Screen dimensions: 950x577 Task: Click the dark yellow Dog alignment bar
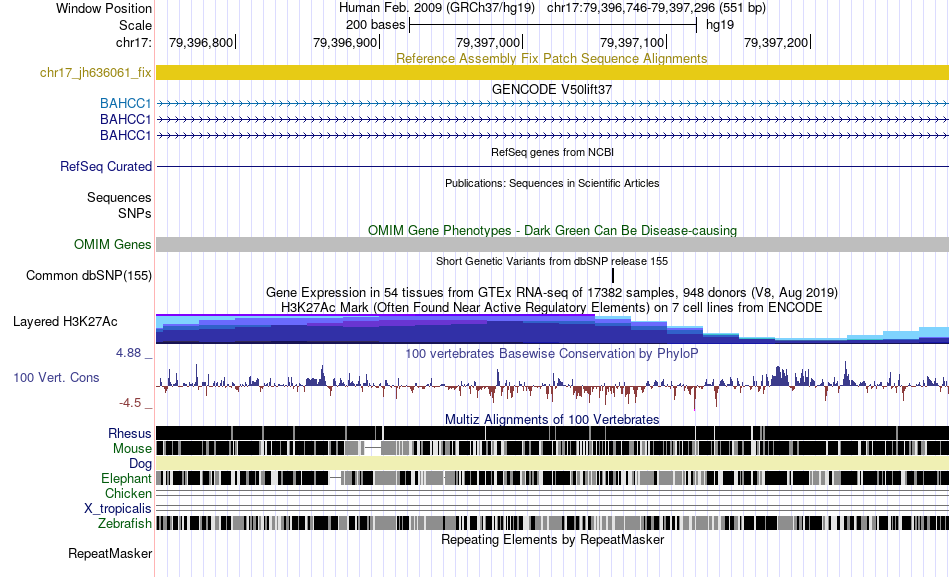tap(552, 464)
